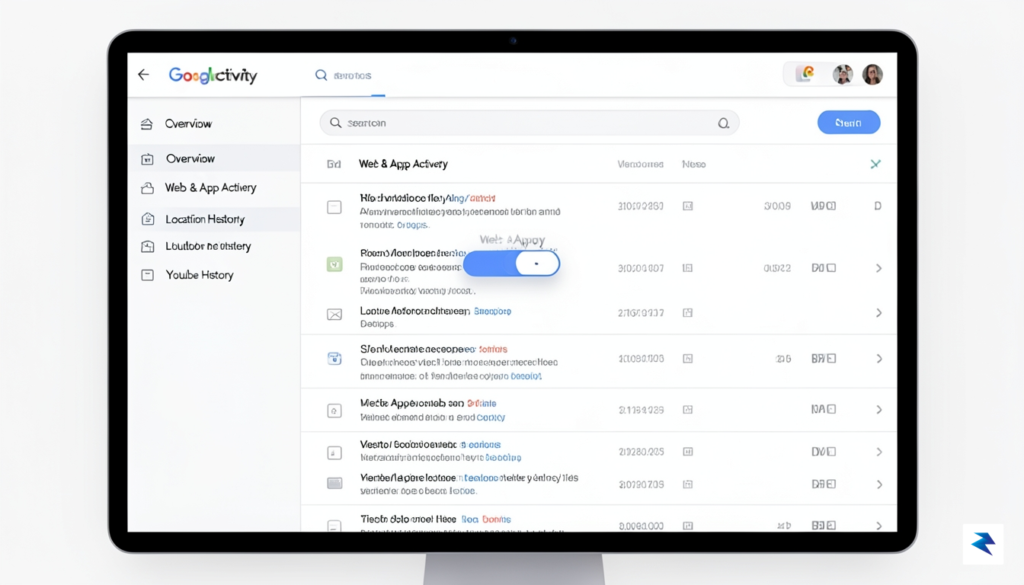Open the blue "Sreopore" link in the "Lootue" row
The image size is (1024, 585).
492,311
